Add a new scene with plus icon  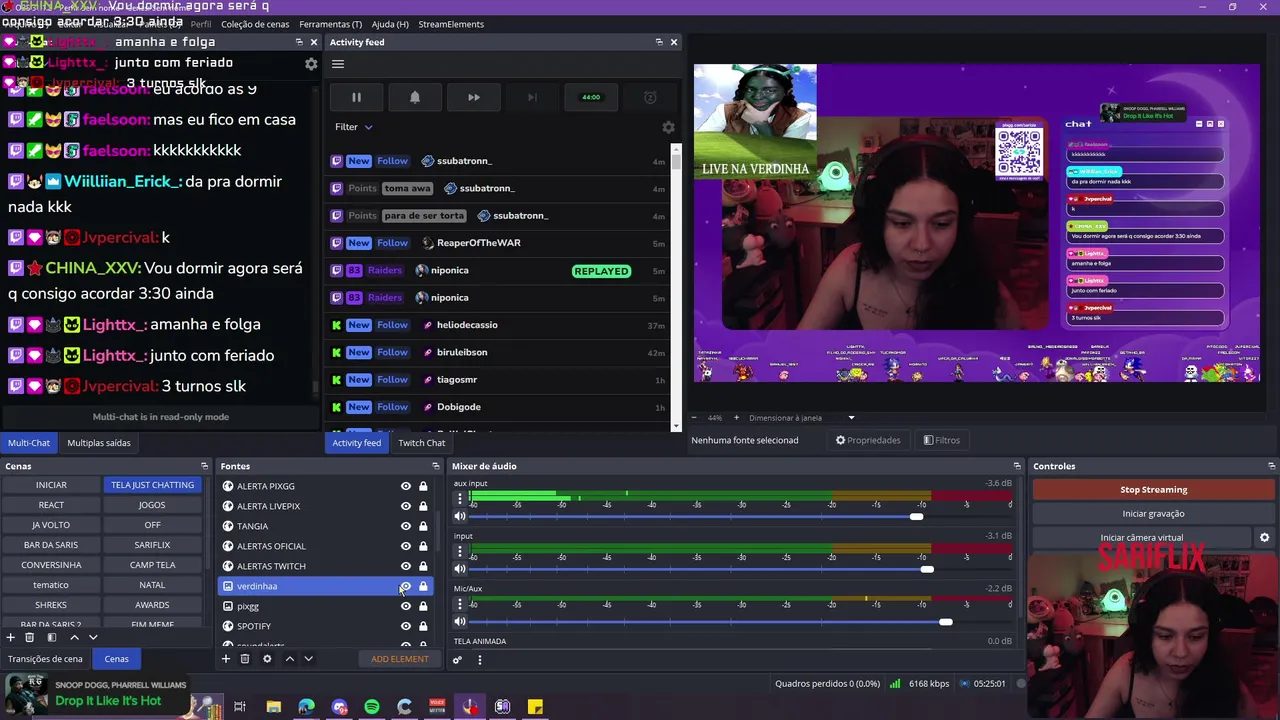(11, 637)
